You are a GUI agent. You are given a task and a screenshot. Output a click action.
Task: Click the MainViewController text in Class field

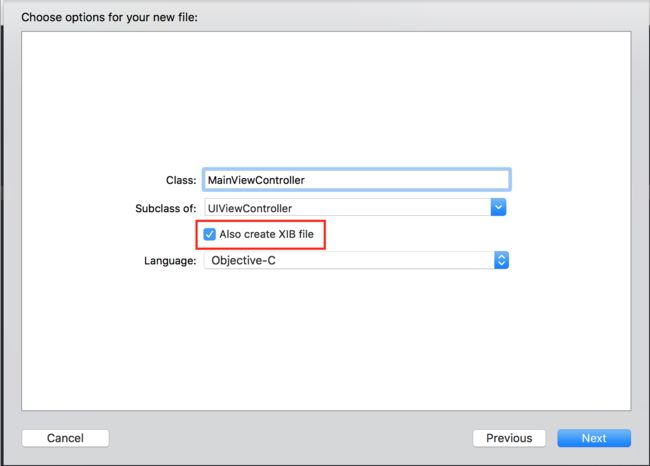(x=256, y=180)
